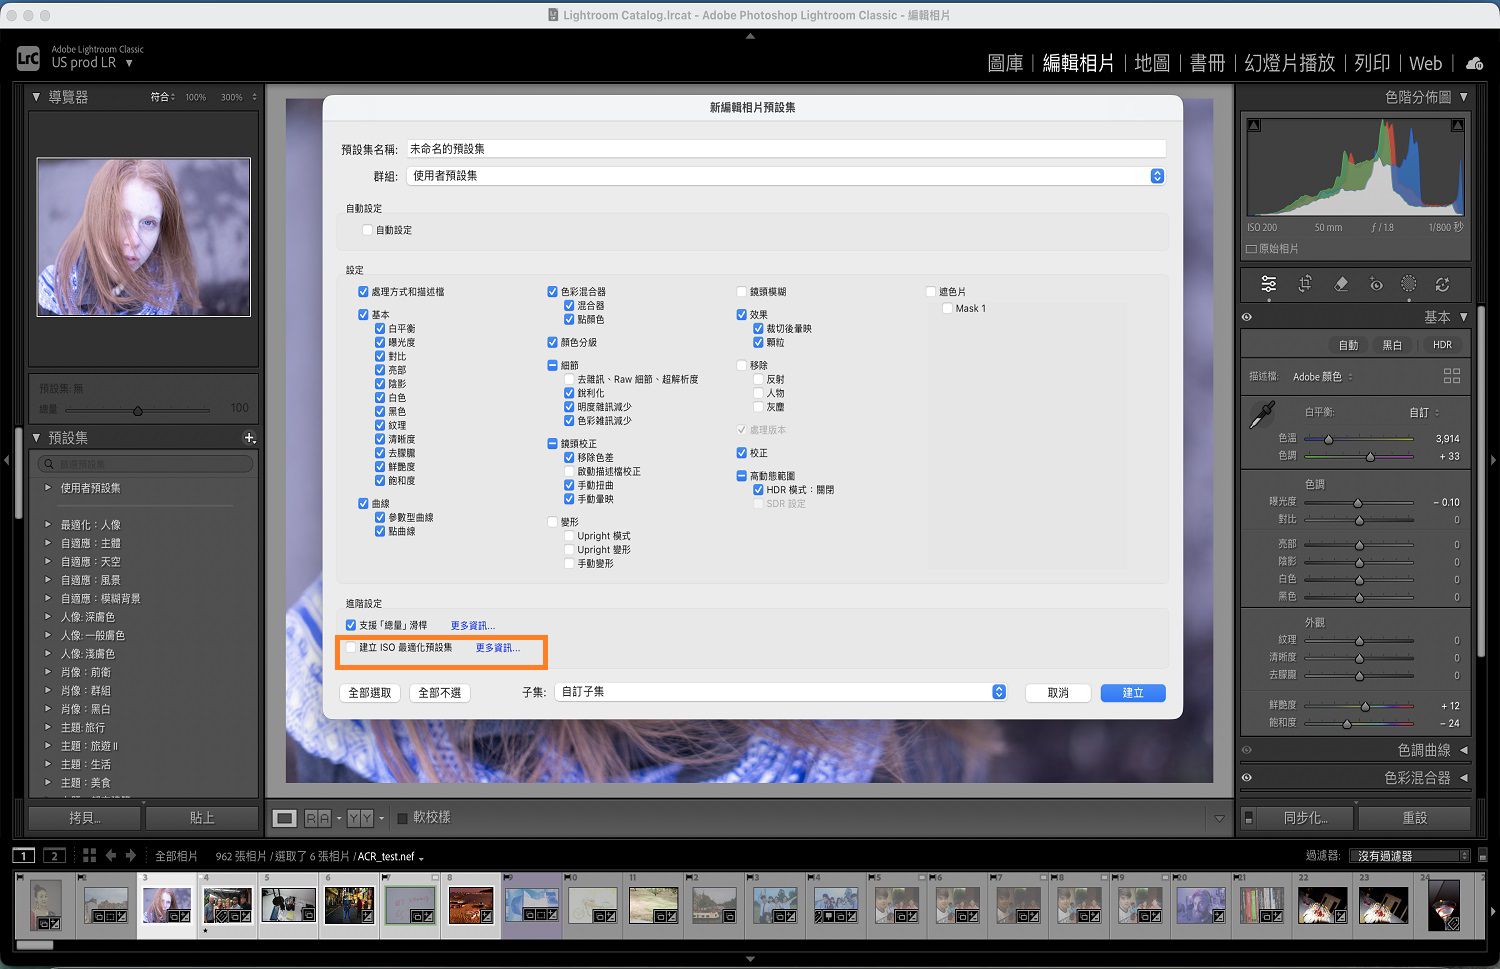
Task: Switch to the 列印 module
Action: point(1372,63)
